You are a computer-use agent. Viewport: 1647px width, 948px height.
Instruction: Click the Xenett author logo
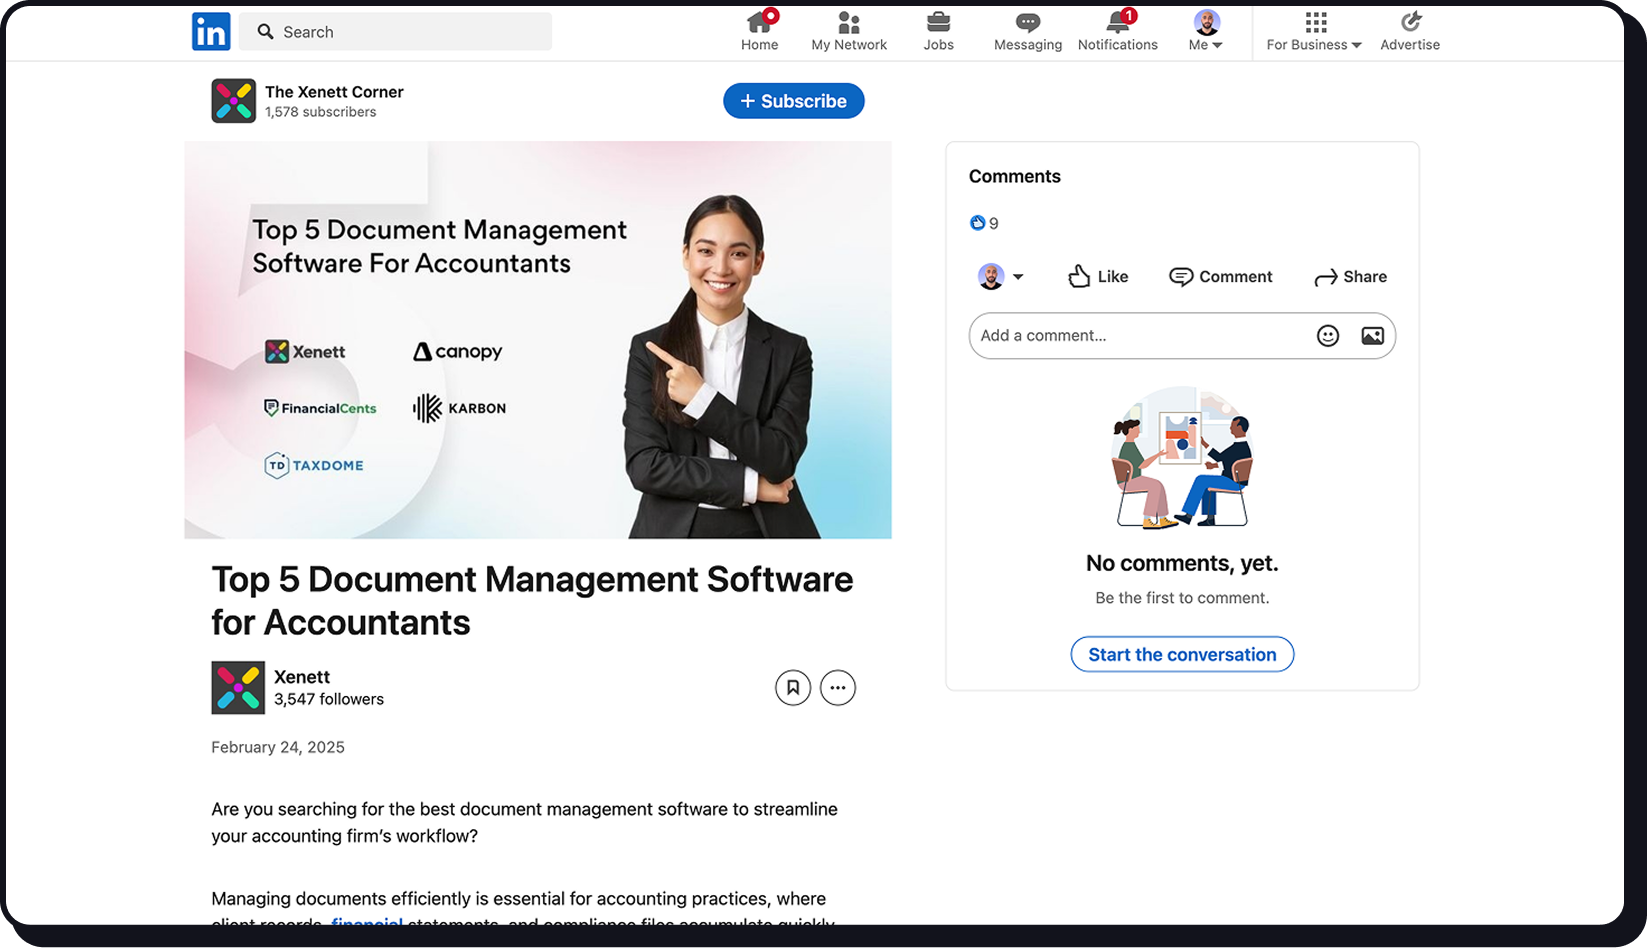coord(238,688)
